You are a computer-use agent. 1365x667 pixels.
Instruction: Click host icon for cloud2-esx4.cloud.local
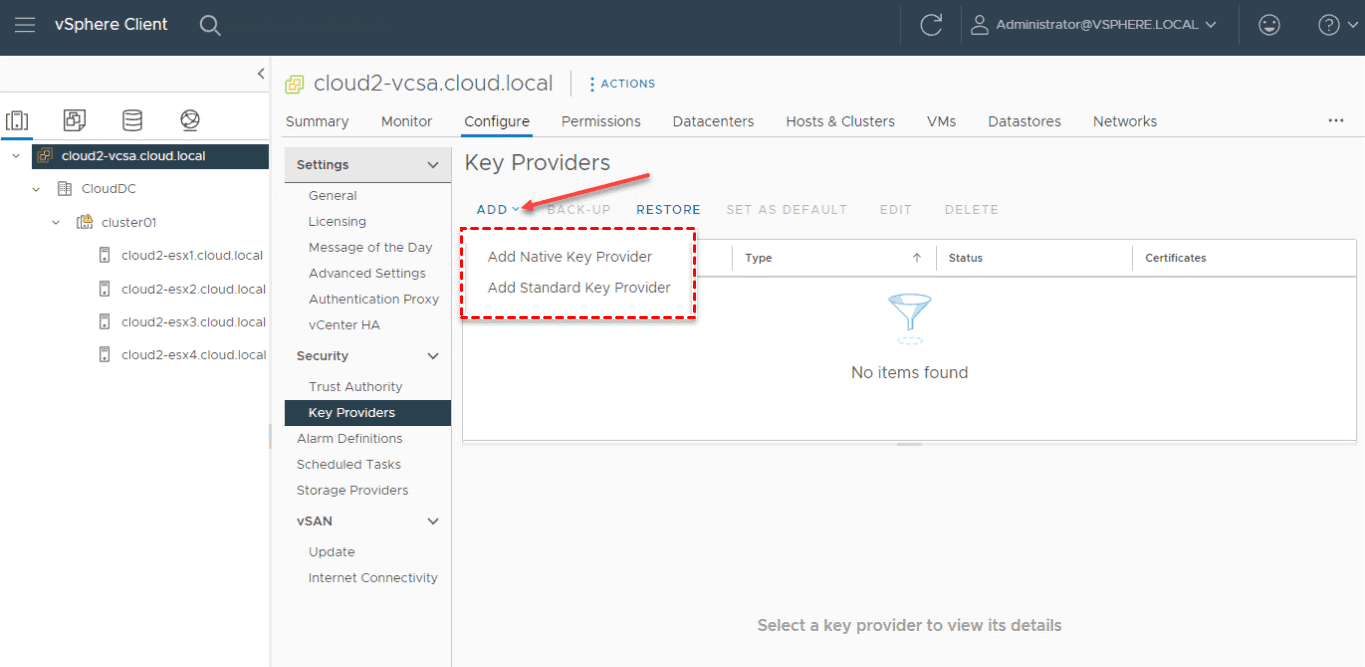pyautogui.click(x=104, y=355)
